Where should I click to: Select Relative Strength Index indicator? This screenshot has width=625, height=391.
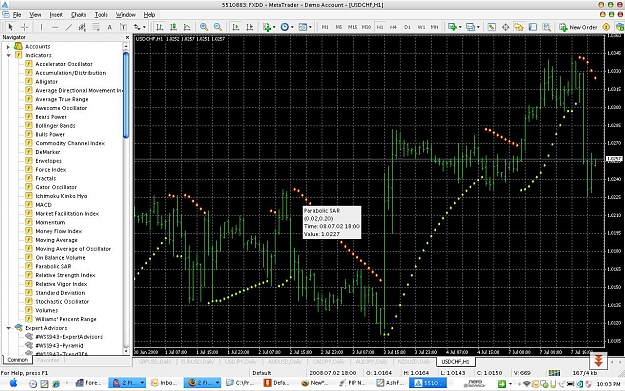(65, 275)
